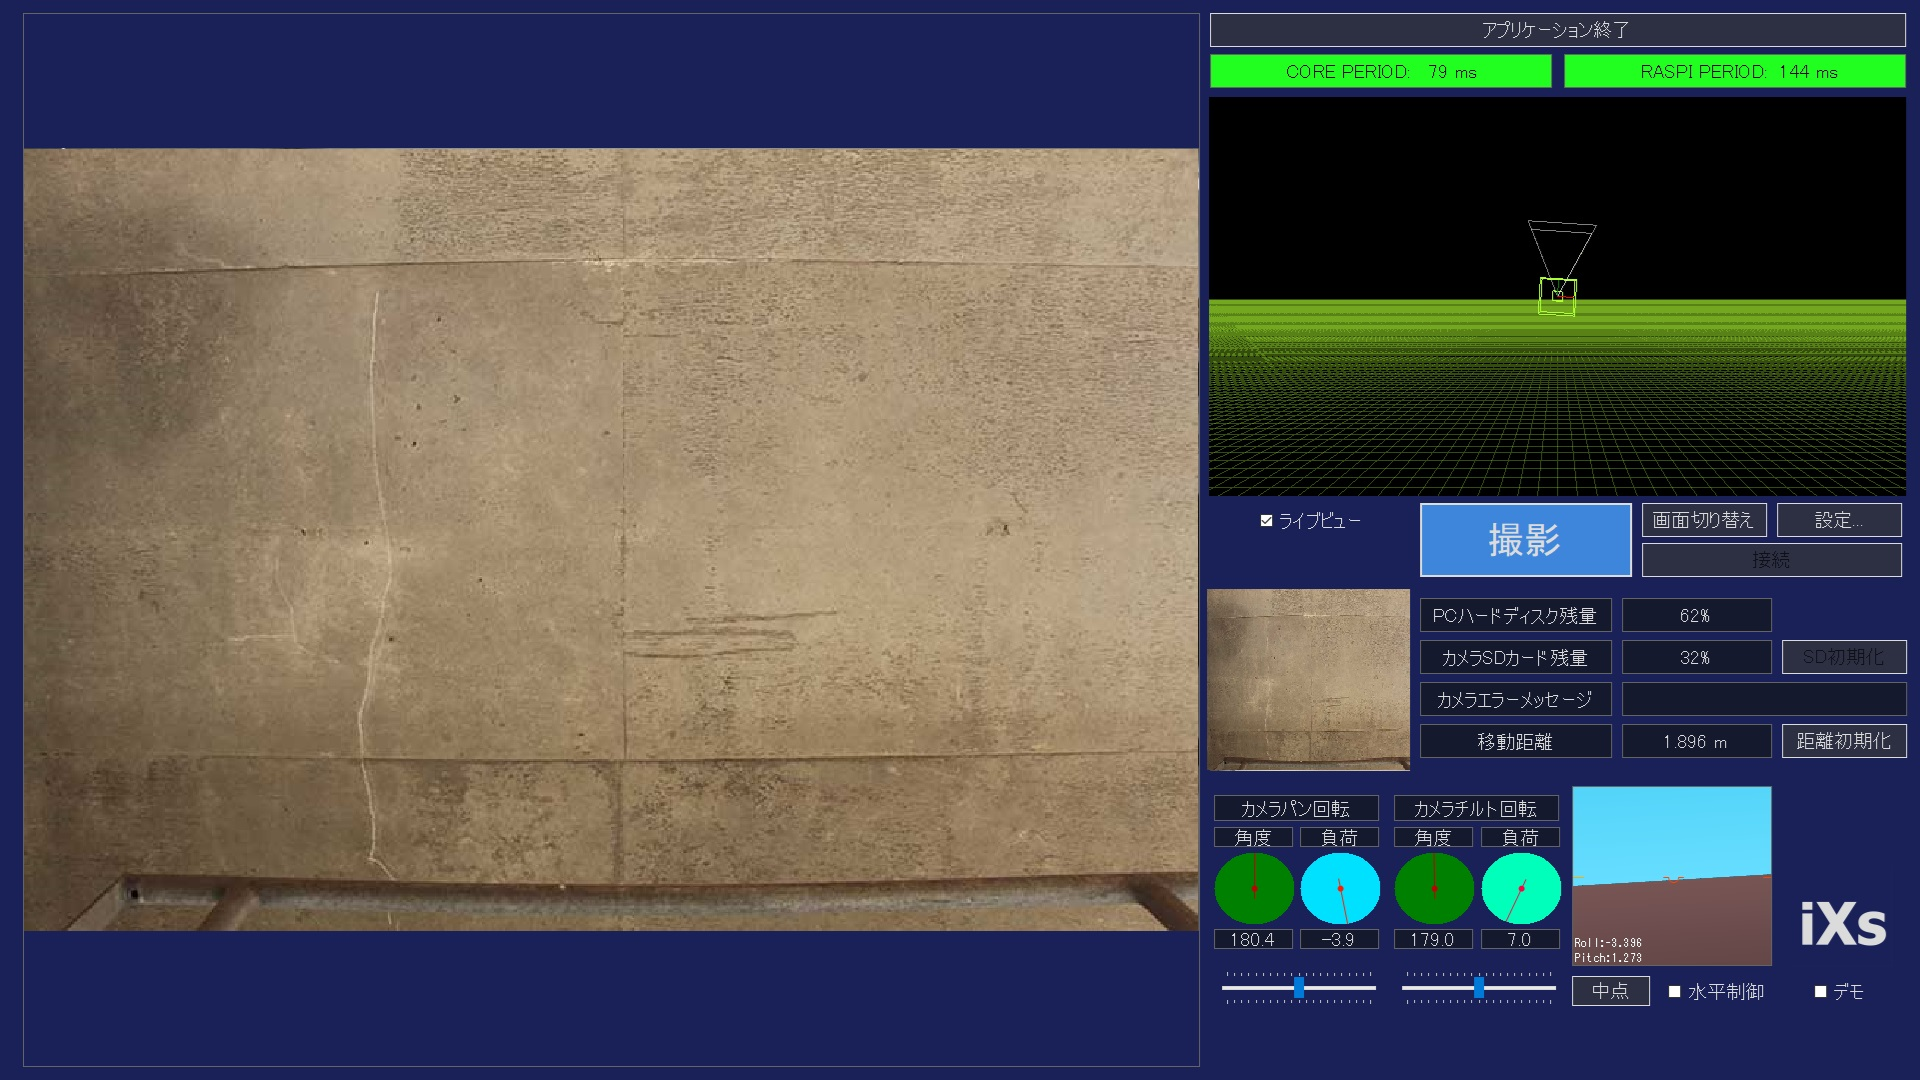
Task: Click アプリケーション終了 to exit application
Action: pos(1556,30)
